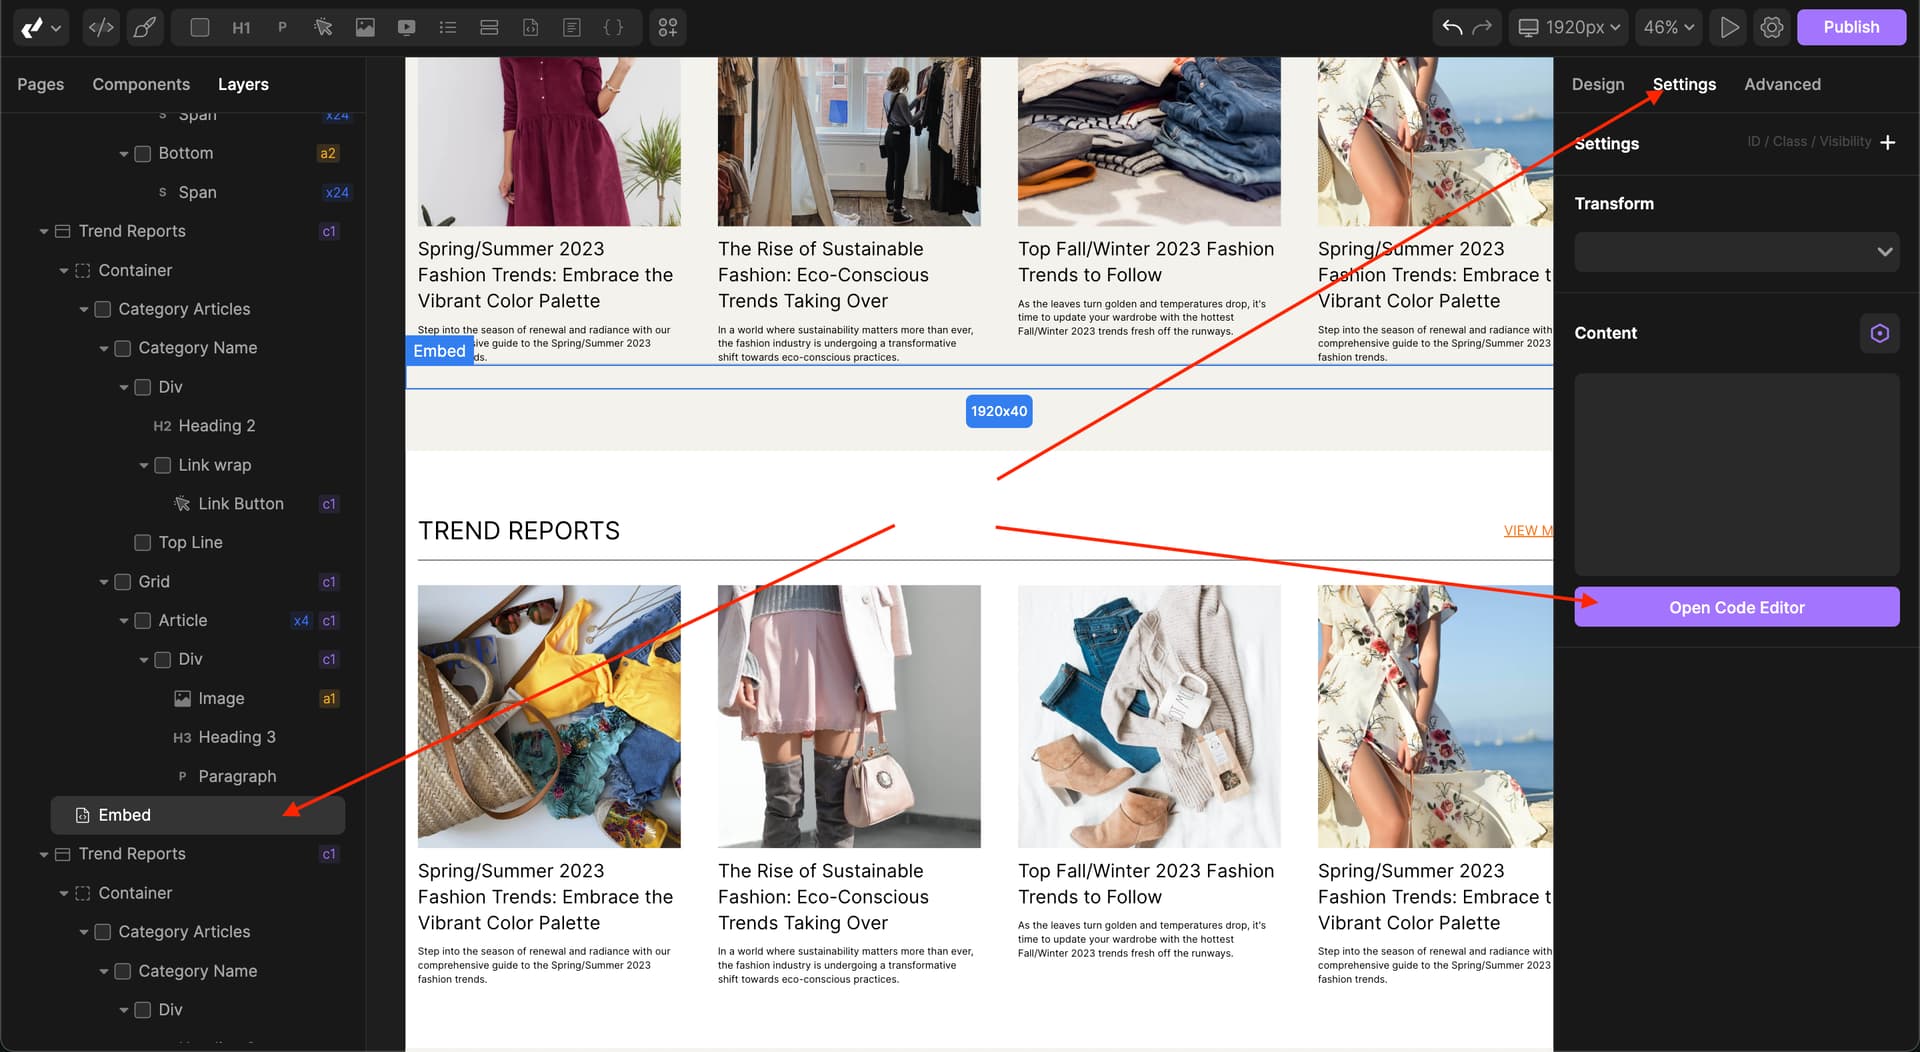Select the Heading 2 layer

pyautogui.click(x=216, y=426)
